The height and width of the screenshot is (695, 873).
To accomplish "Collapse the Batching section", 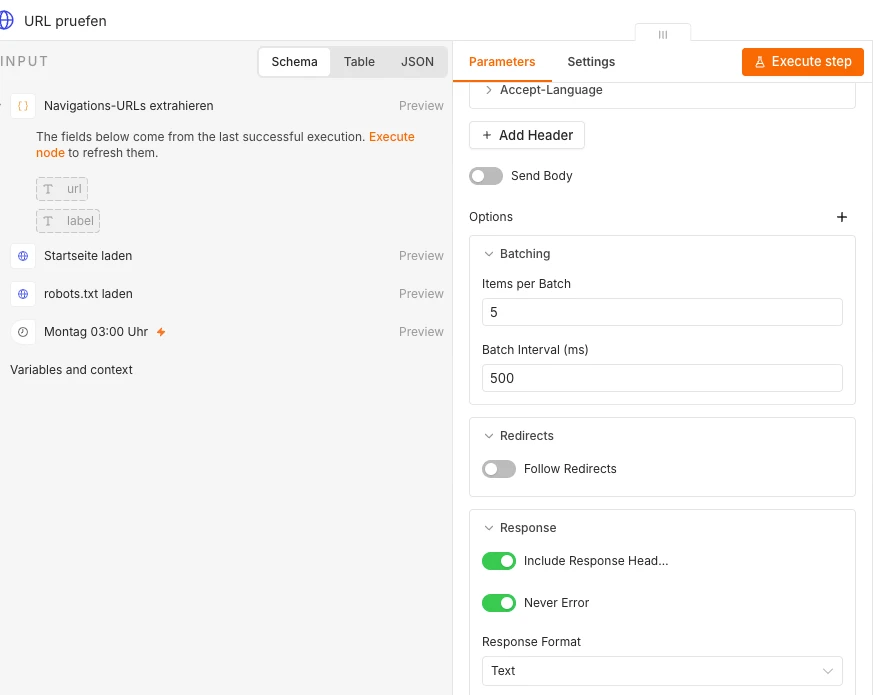I will [x=489, y=254].
